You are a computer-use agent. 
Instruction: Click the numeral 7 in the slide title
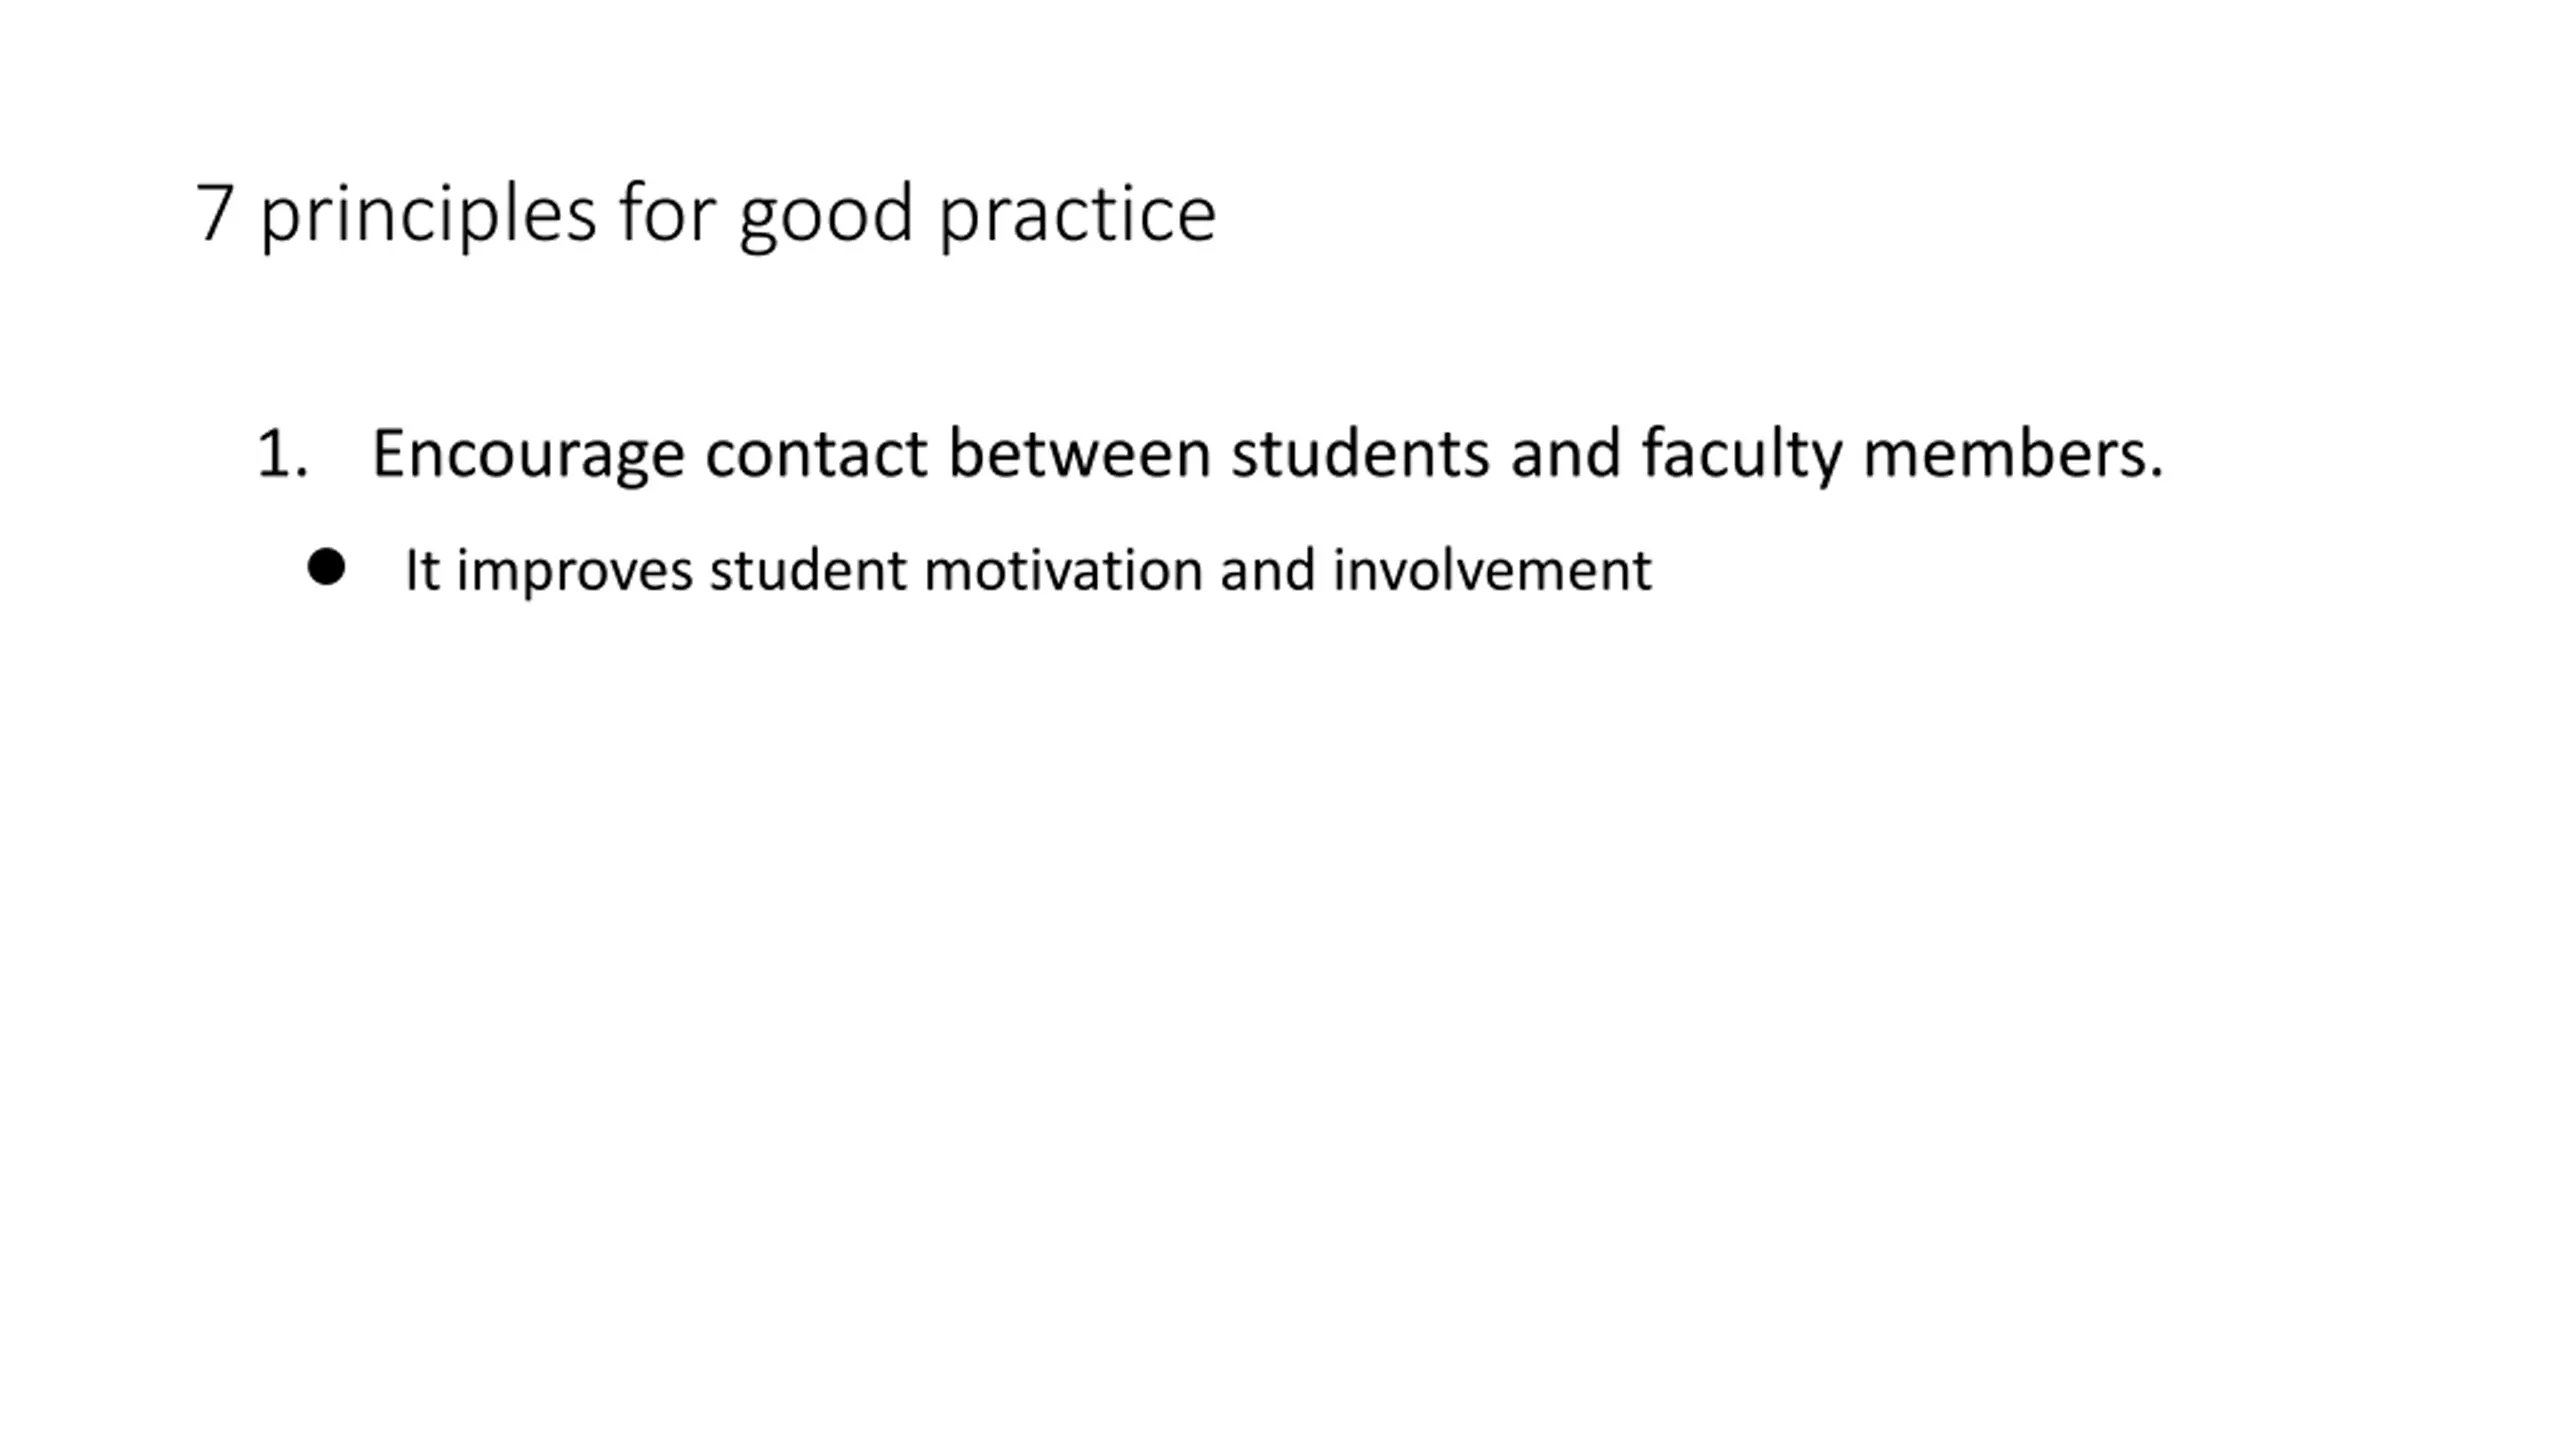click(214, 213)
